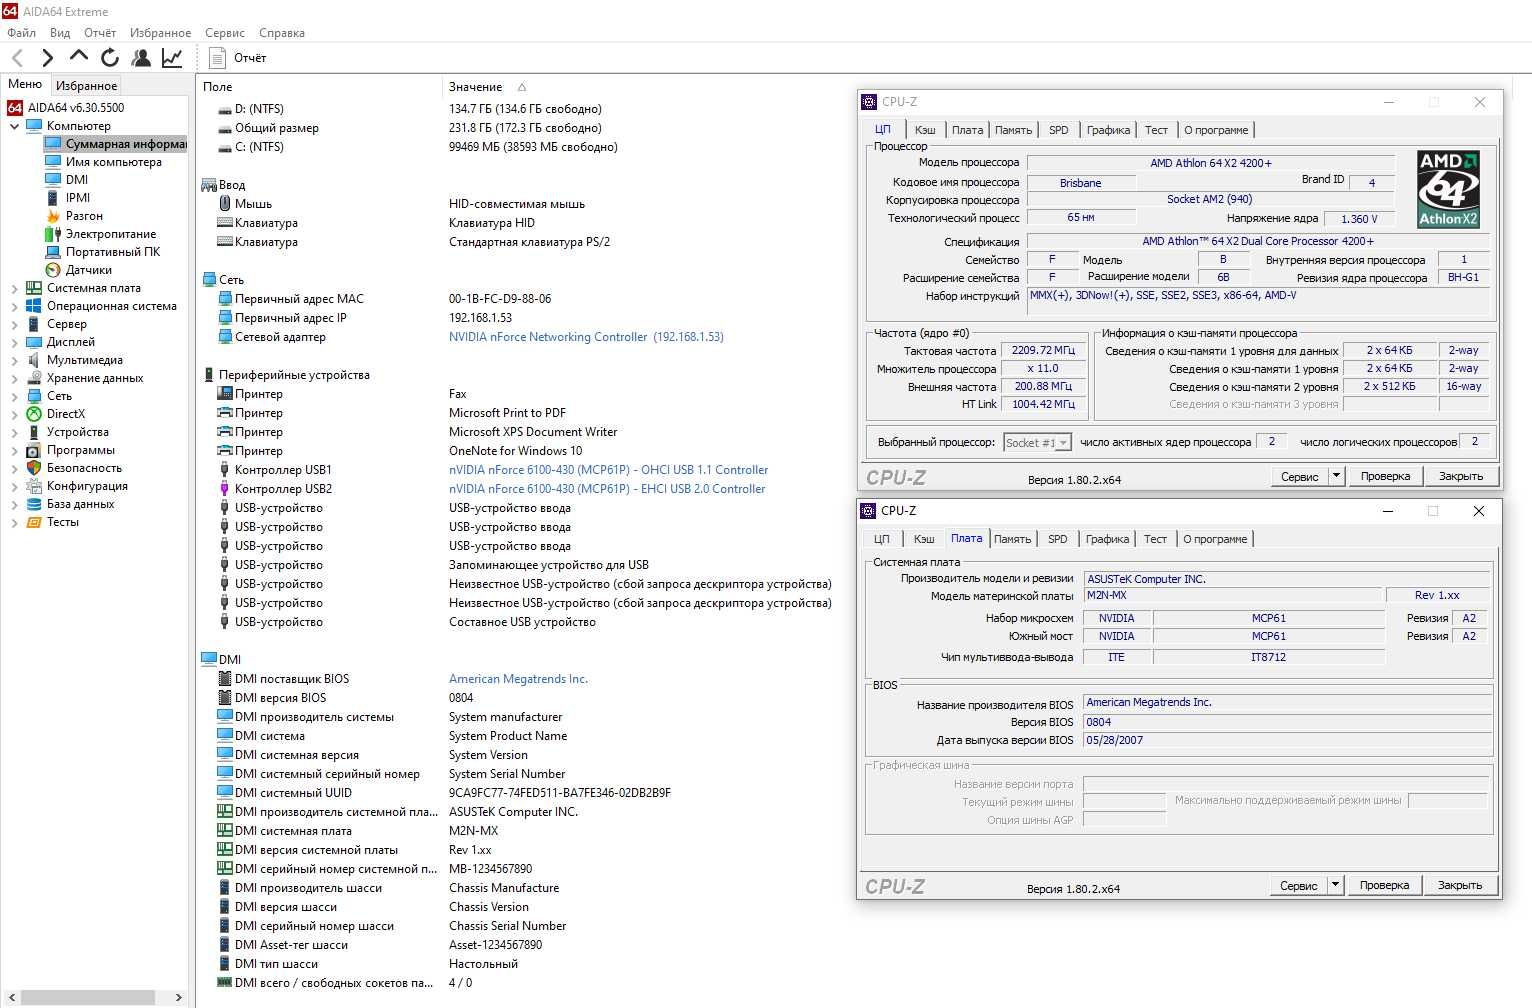Select the IPMI tree item
The height and width of the screenshot is (1008, 1532).
(78, 198)
